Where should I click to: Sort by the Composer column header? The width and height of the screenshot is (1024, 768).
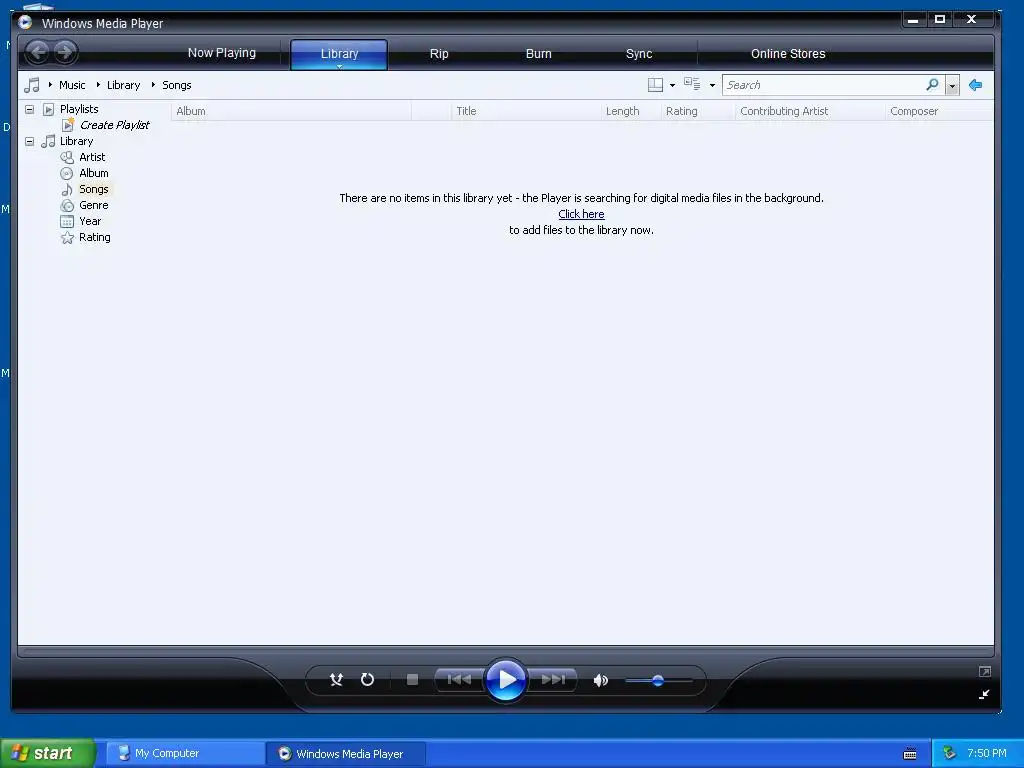coord(939,111)
